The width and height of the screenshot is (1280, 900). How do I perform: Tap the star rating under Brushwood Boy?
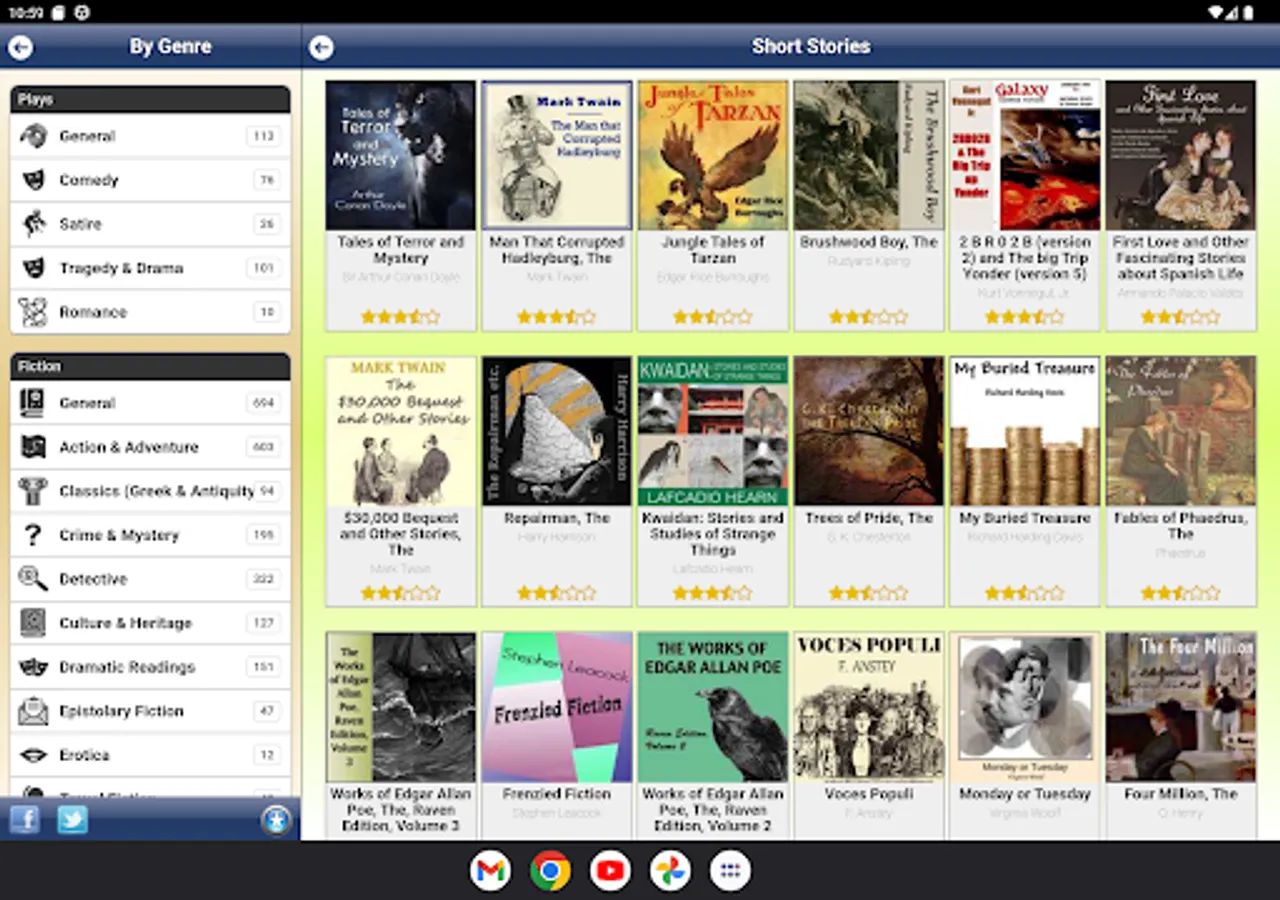(869, 317)
